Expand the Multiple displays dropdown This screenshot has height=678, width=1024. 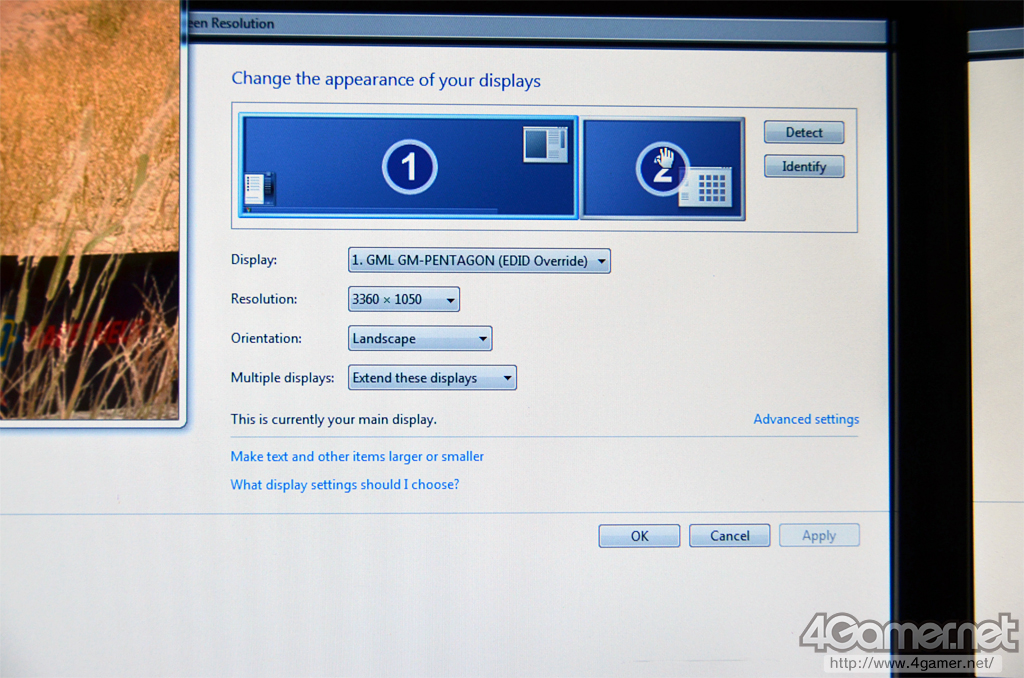click(x=432, y=378)
